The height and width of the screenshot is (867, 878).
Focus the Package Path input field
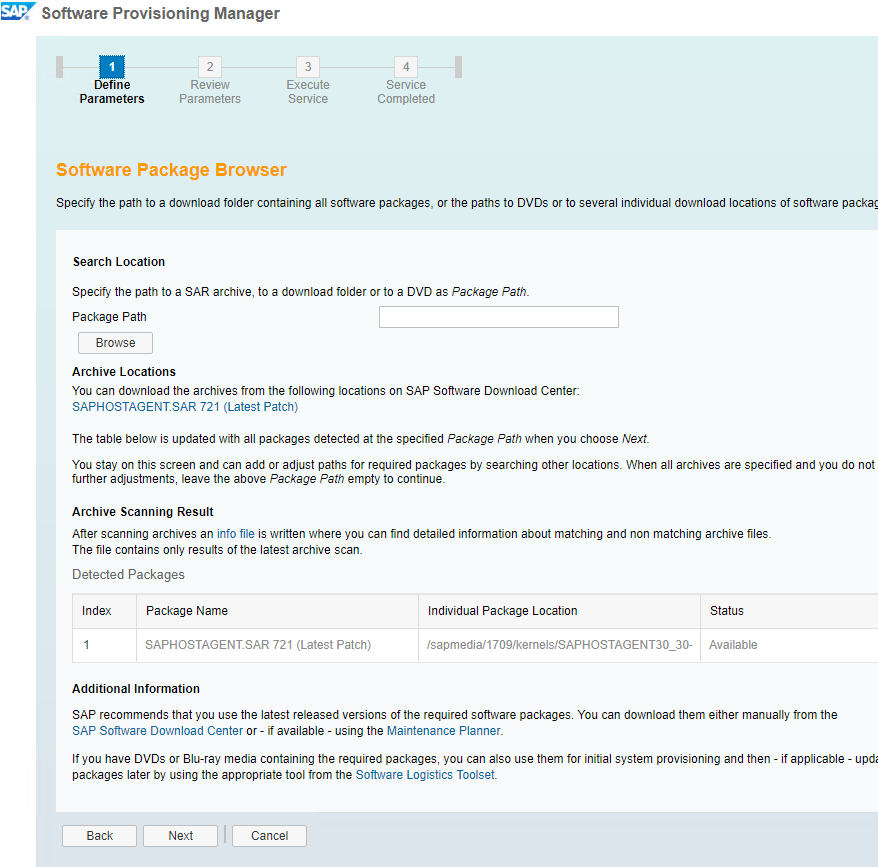tap(499, 317)
